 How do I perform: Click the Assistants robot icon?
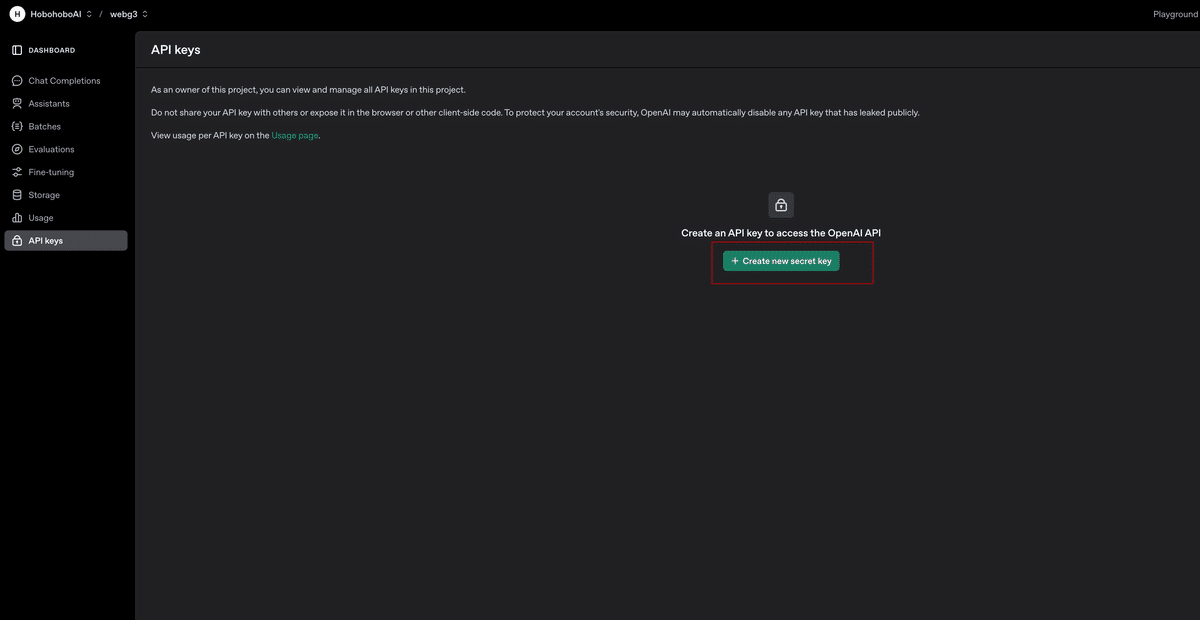point(17,104)
